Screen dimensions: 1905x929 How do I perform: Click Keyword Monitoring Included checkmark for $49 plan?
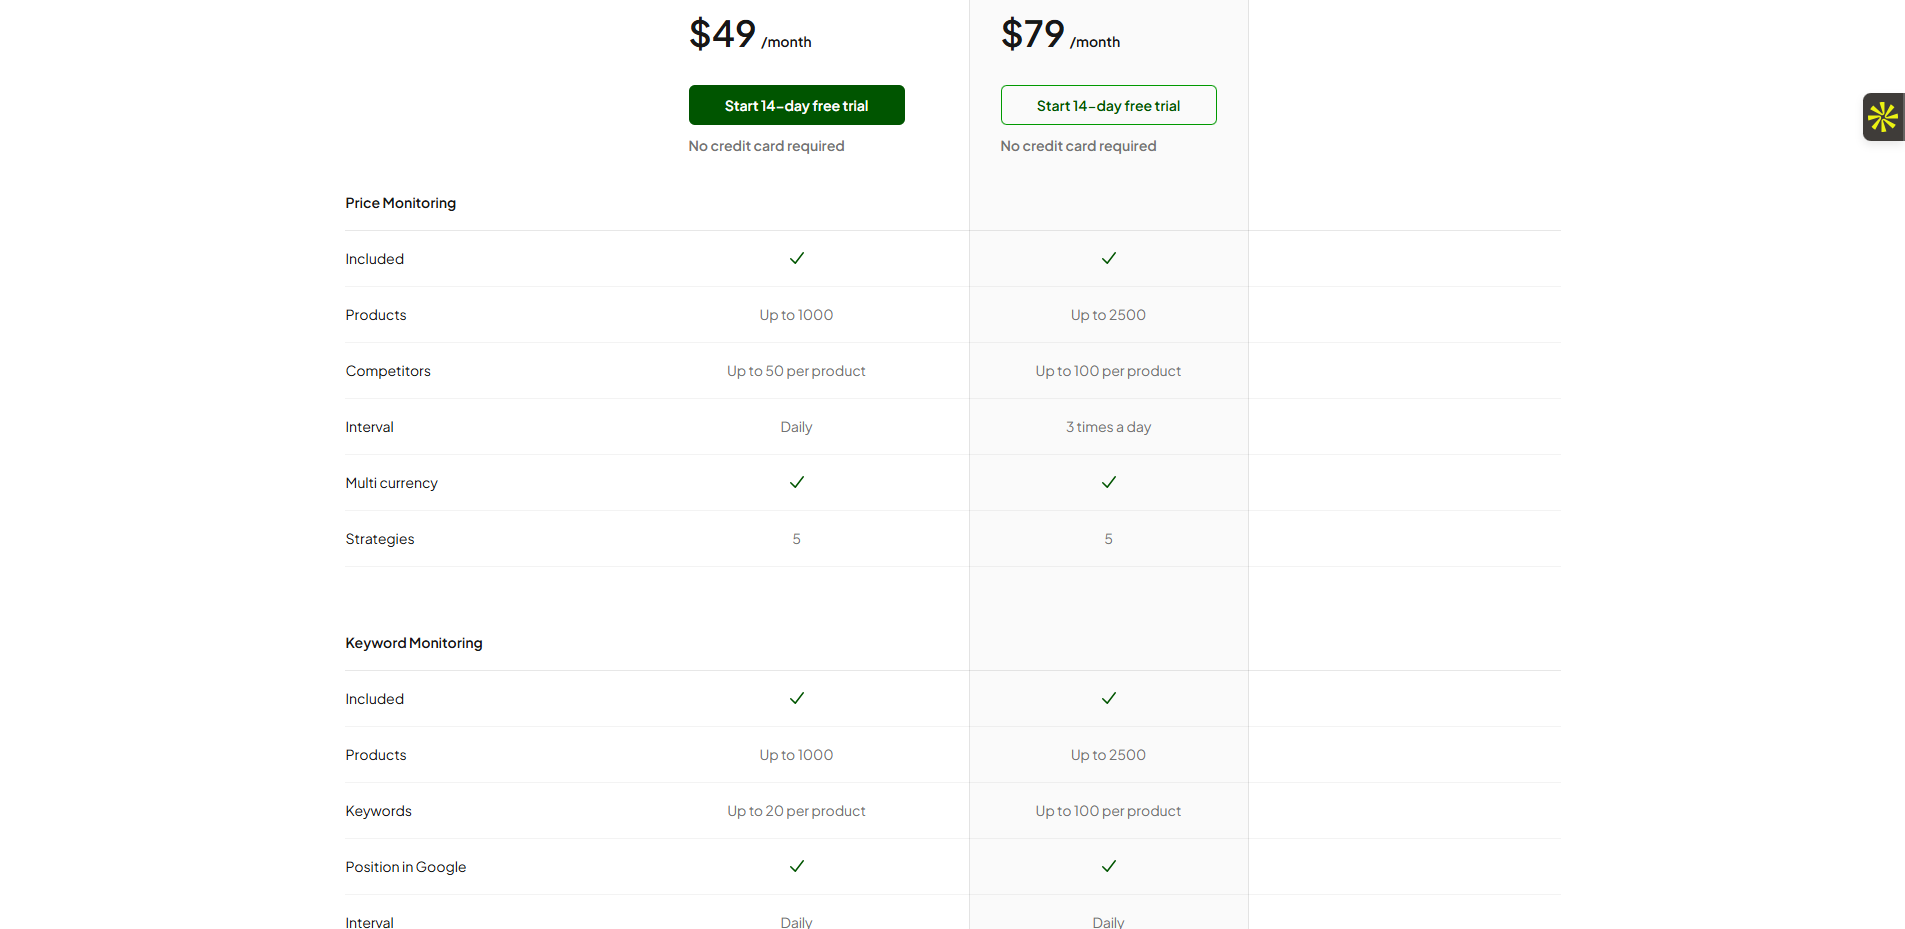pyautogui.click(x=797, y=698)
